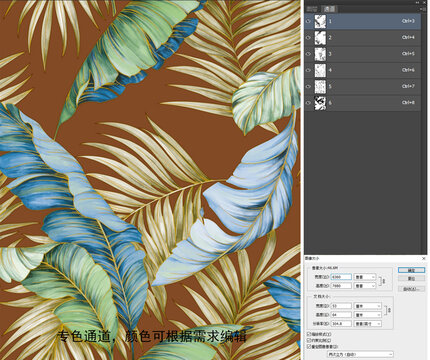Confirm Image Size with the 确定 button
Image resolution: width=430 pixels, height=360 pixels.
click(412, 270)
